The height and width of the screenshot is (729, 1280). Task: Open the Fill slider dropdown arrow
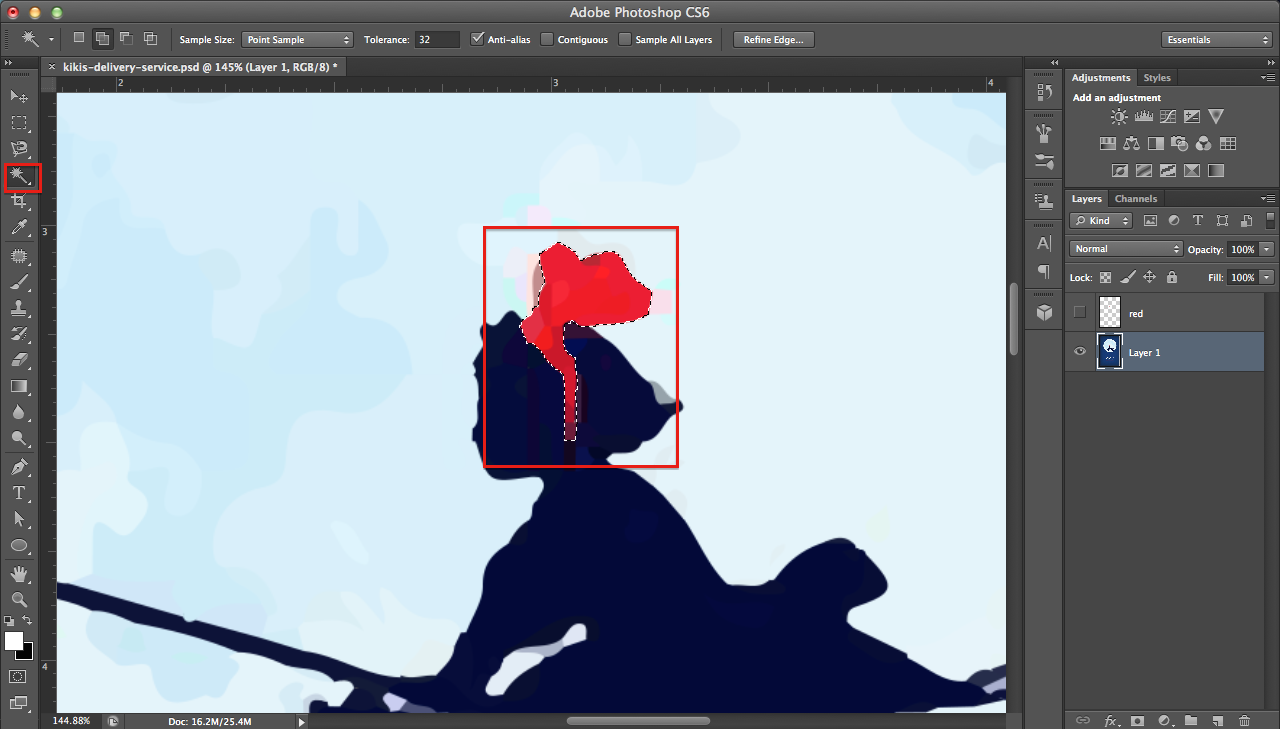coord(1267,277)
